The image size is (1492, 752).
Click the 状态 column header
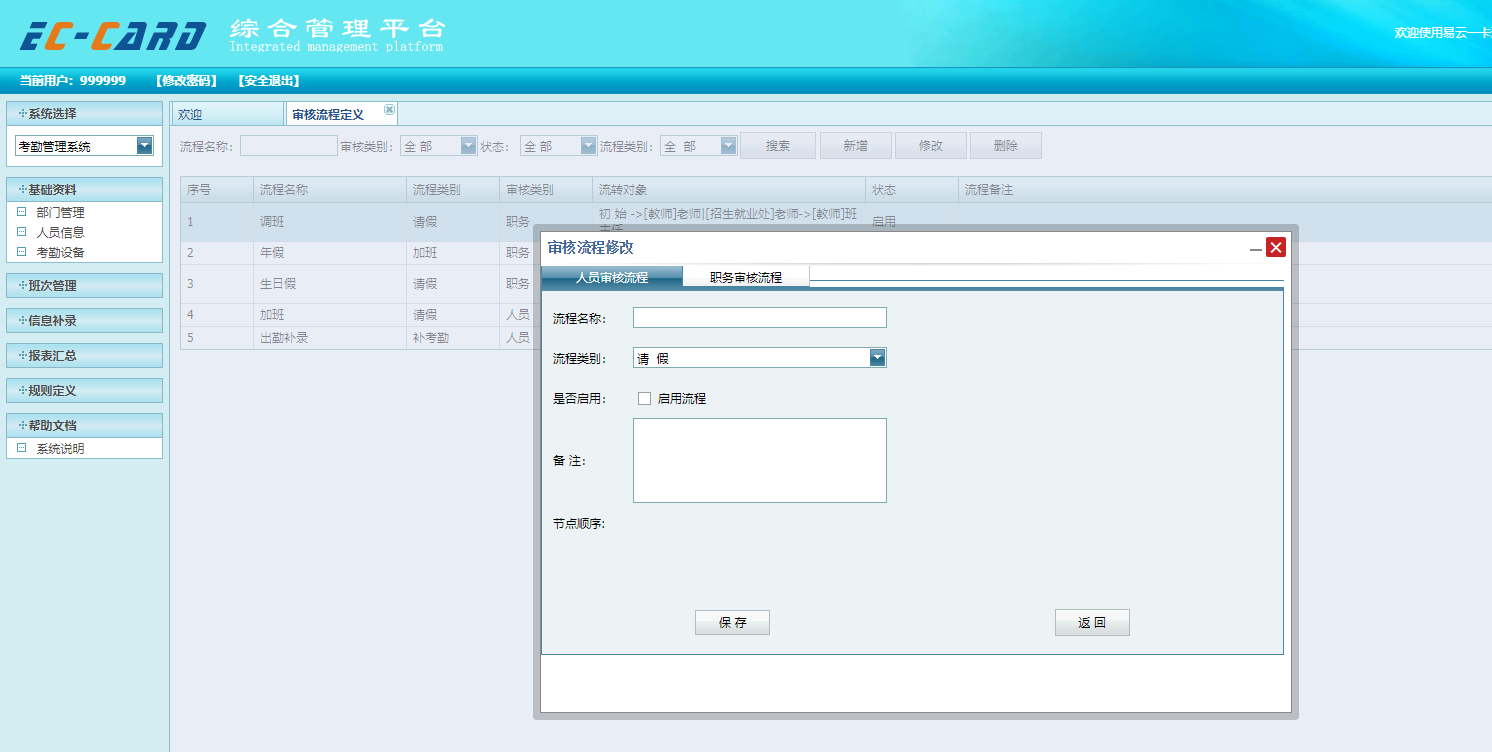pos(912,189)
